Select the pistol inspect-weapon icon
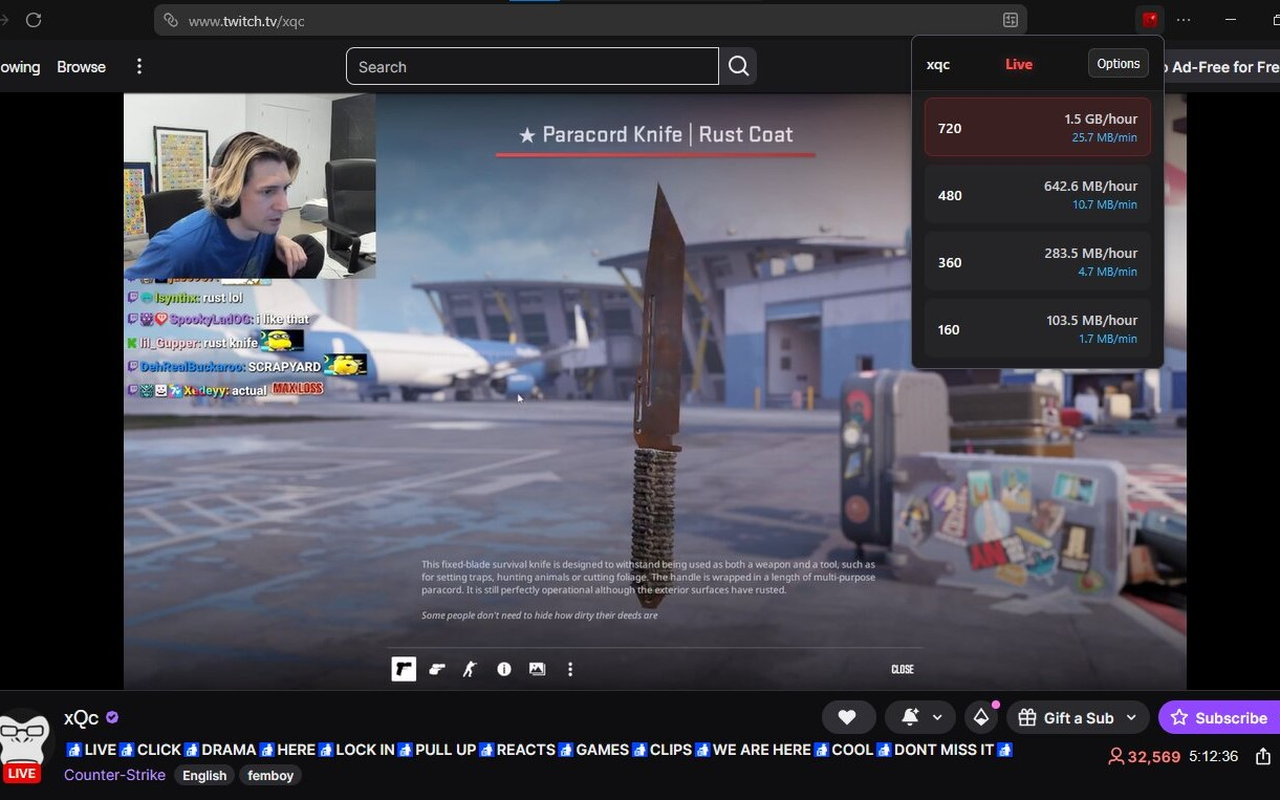This screenshot has height=800, width=1280. (x=403, y=669)
